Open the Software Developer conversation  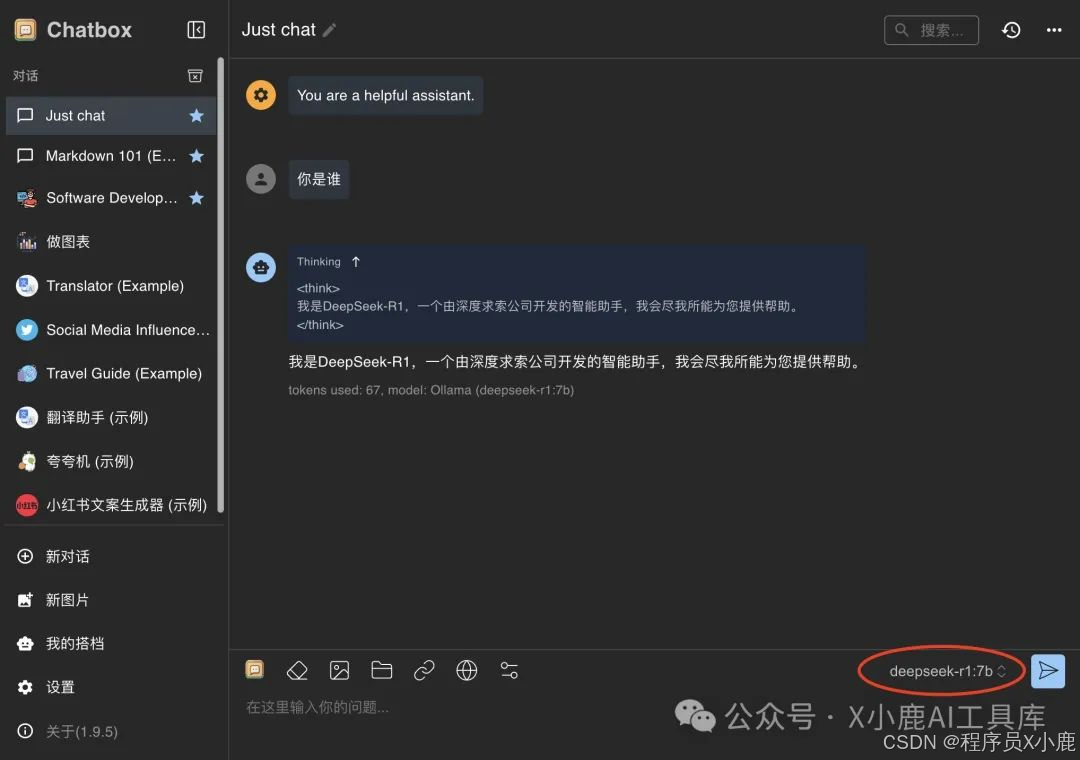point(111,198)
